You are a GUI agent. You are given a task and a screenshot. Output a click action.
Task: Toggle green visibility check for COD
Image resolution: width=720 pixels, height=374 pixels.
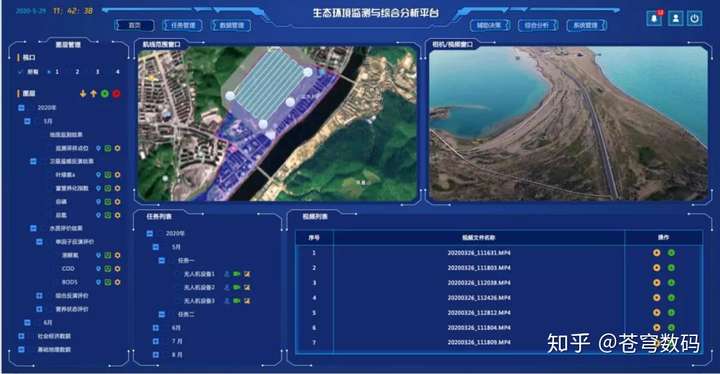point(108,269)
